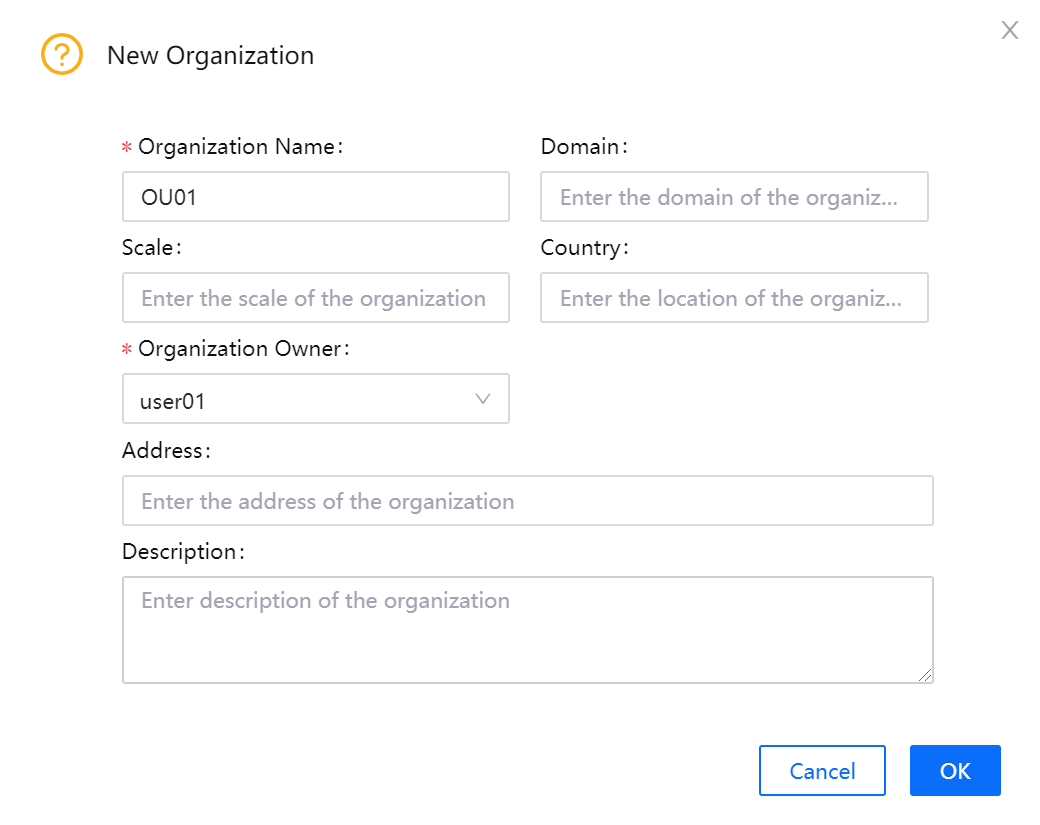Click the Organization Name field containing OU01
This screenshot has height=825, width=1040.
pos(315,197)
